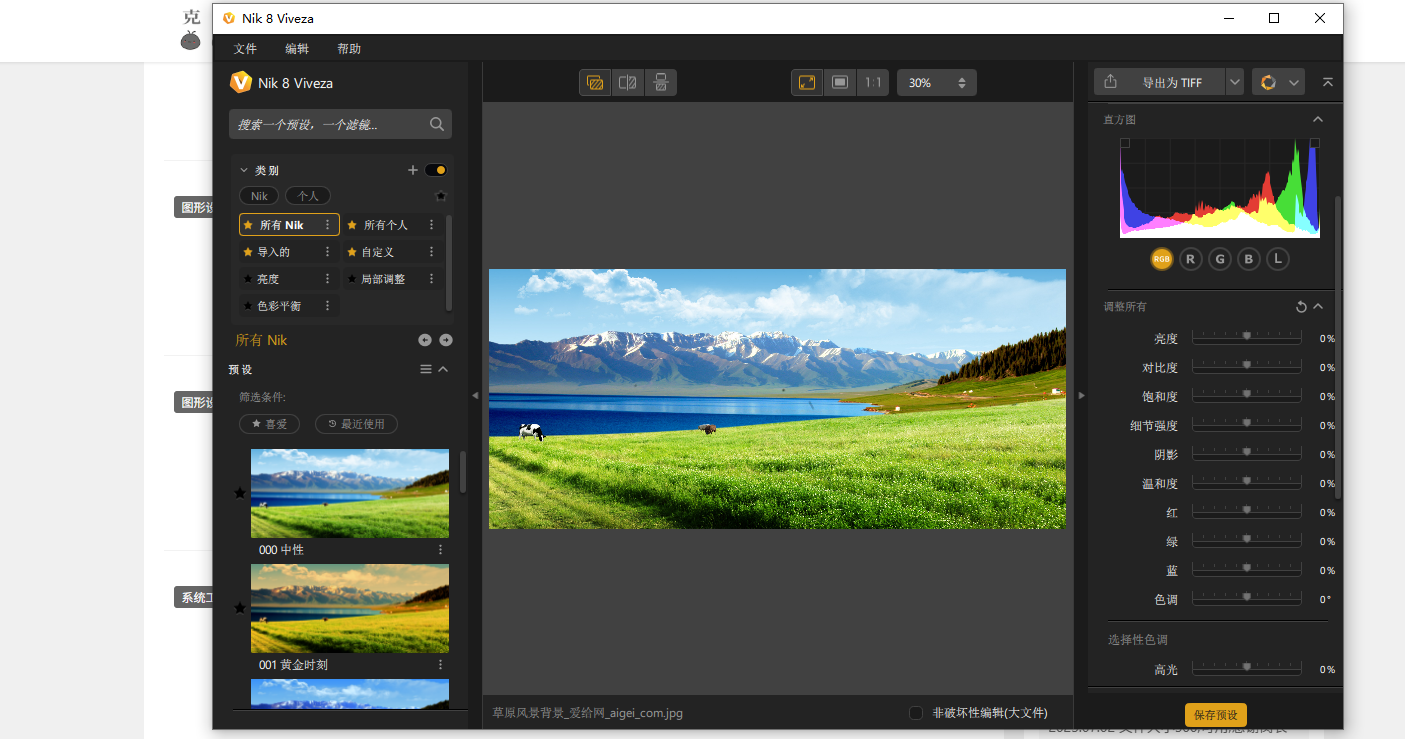Select the R histogram channel
1405x739 pixels.
[1190, 259]
